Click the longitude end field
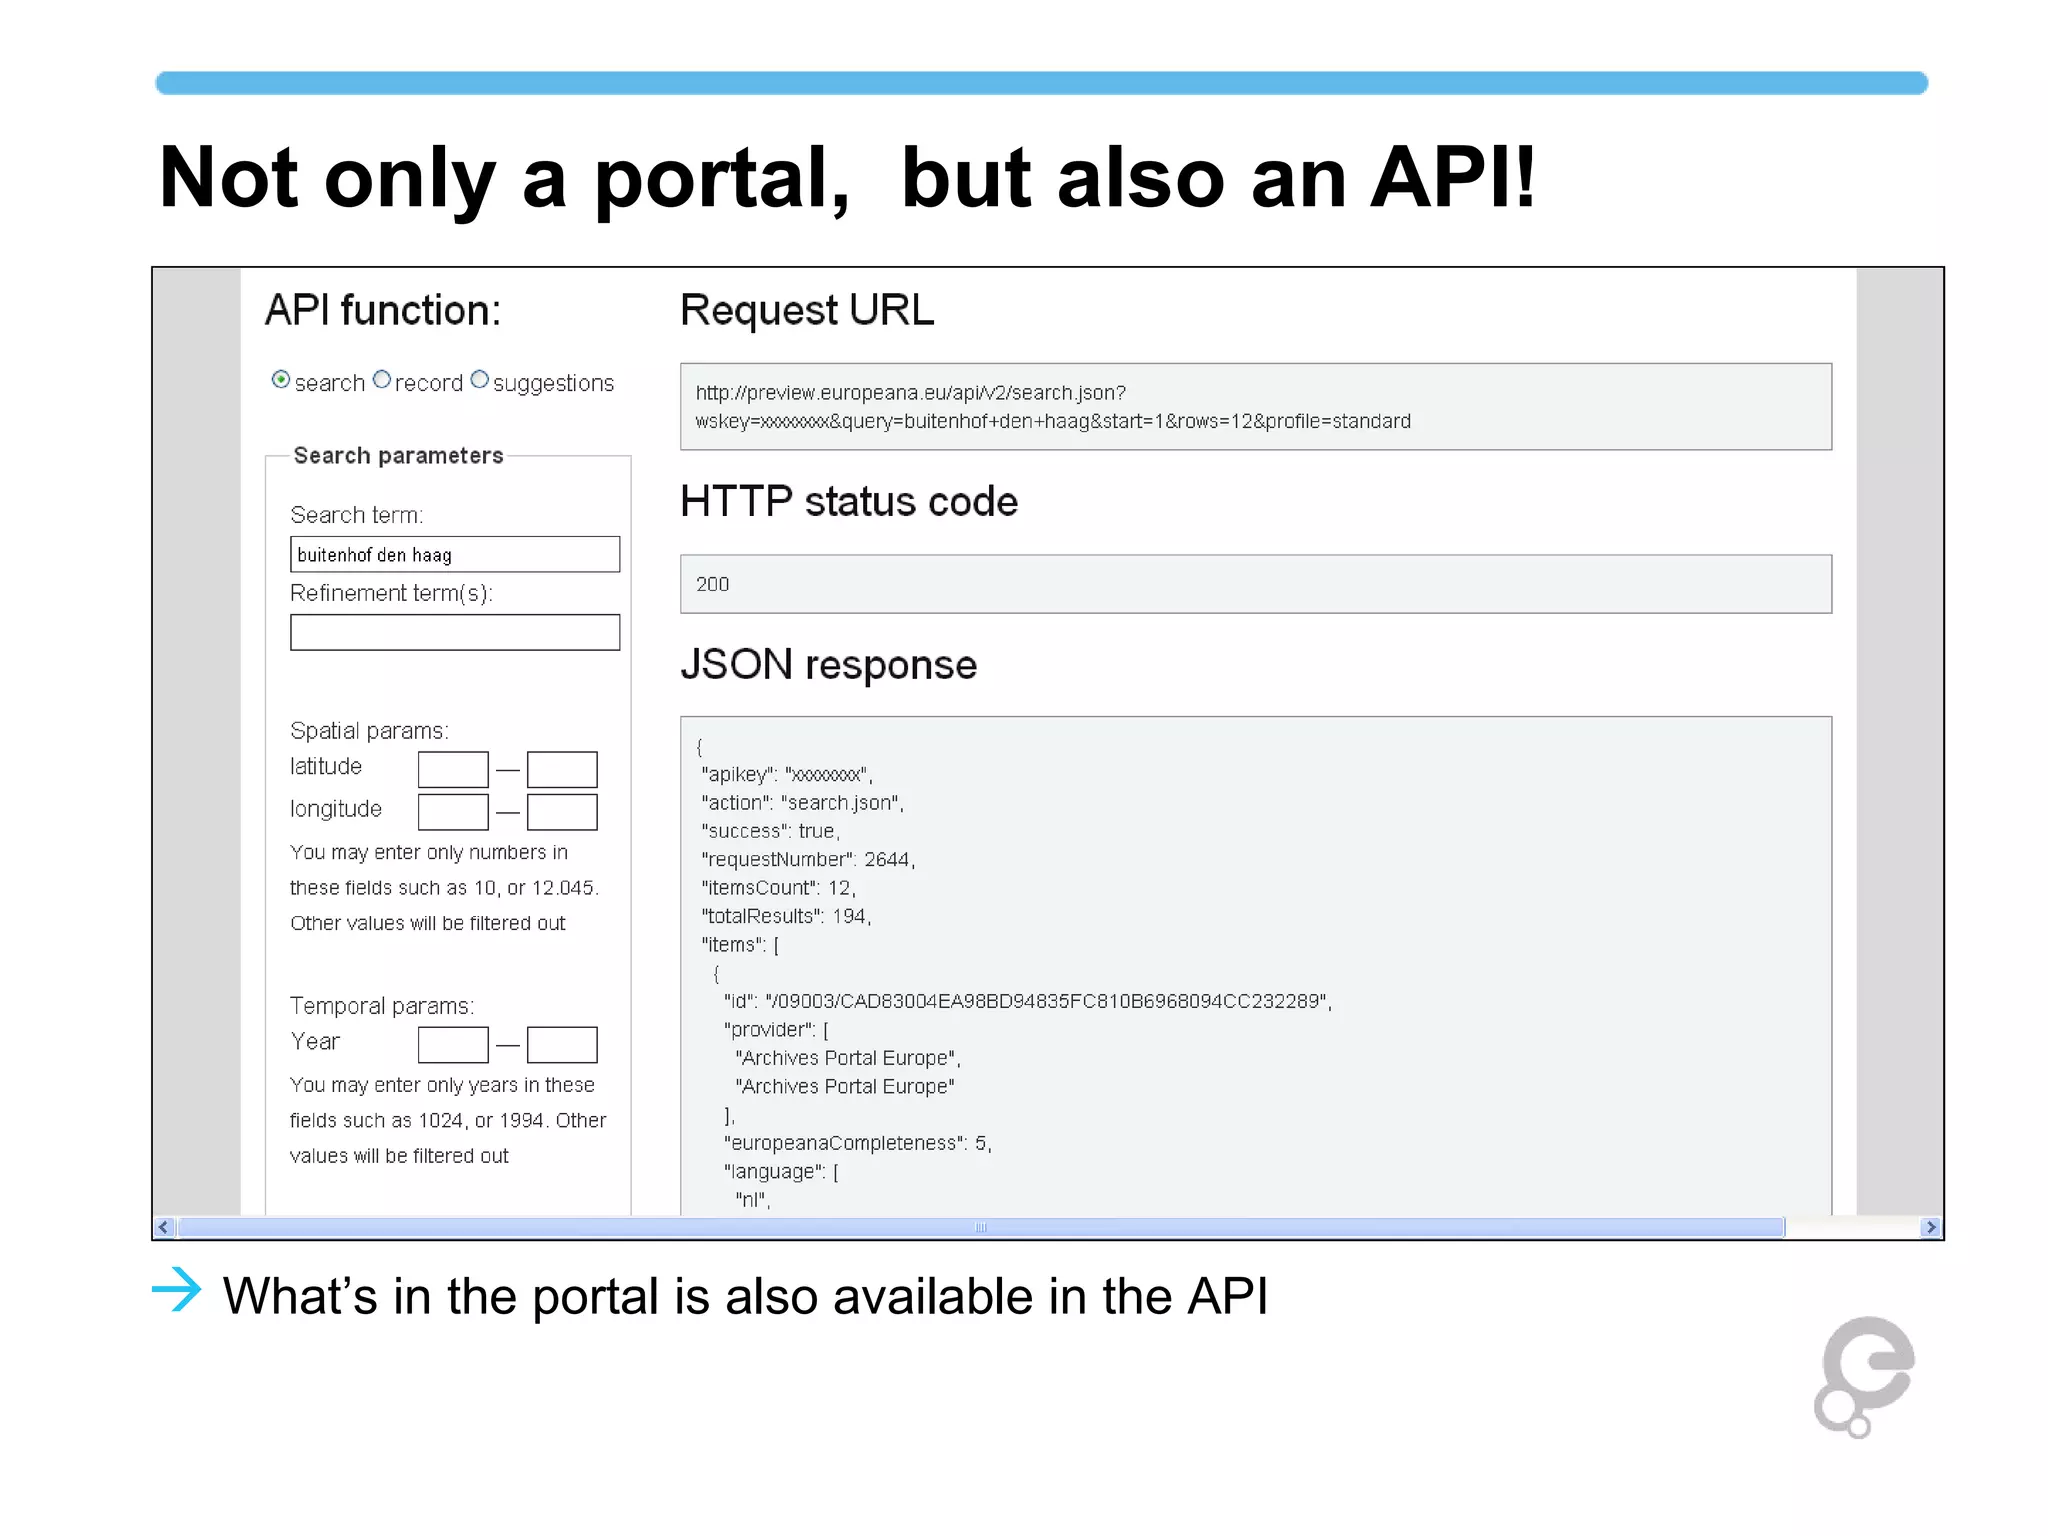Viewport: 2048px width, 1536px height. (x=562, y=812)
